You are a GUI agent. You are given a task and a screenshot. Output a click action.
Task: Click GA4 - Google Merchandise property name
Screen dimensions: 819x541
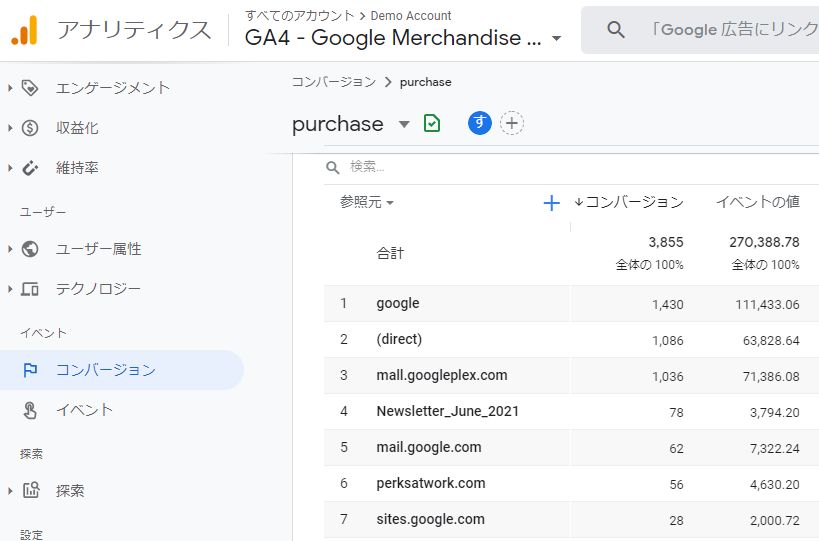[393, 38]
